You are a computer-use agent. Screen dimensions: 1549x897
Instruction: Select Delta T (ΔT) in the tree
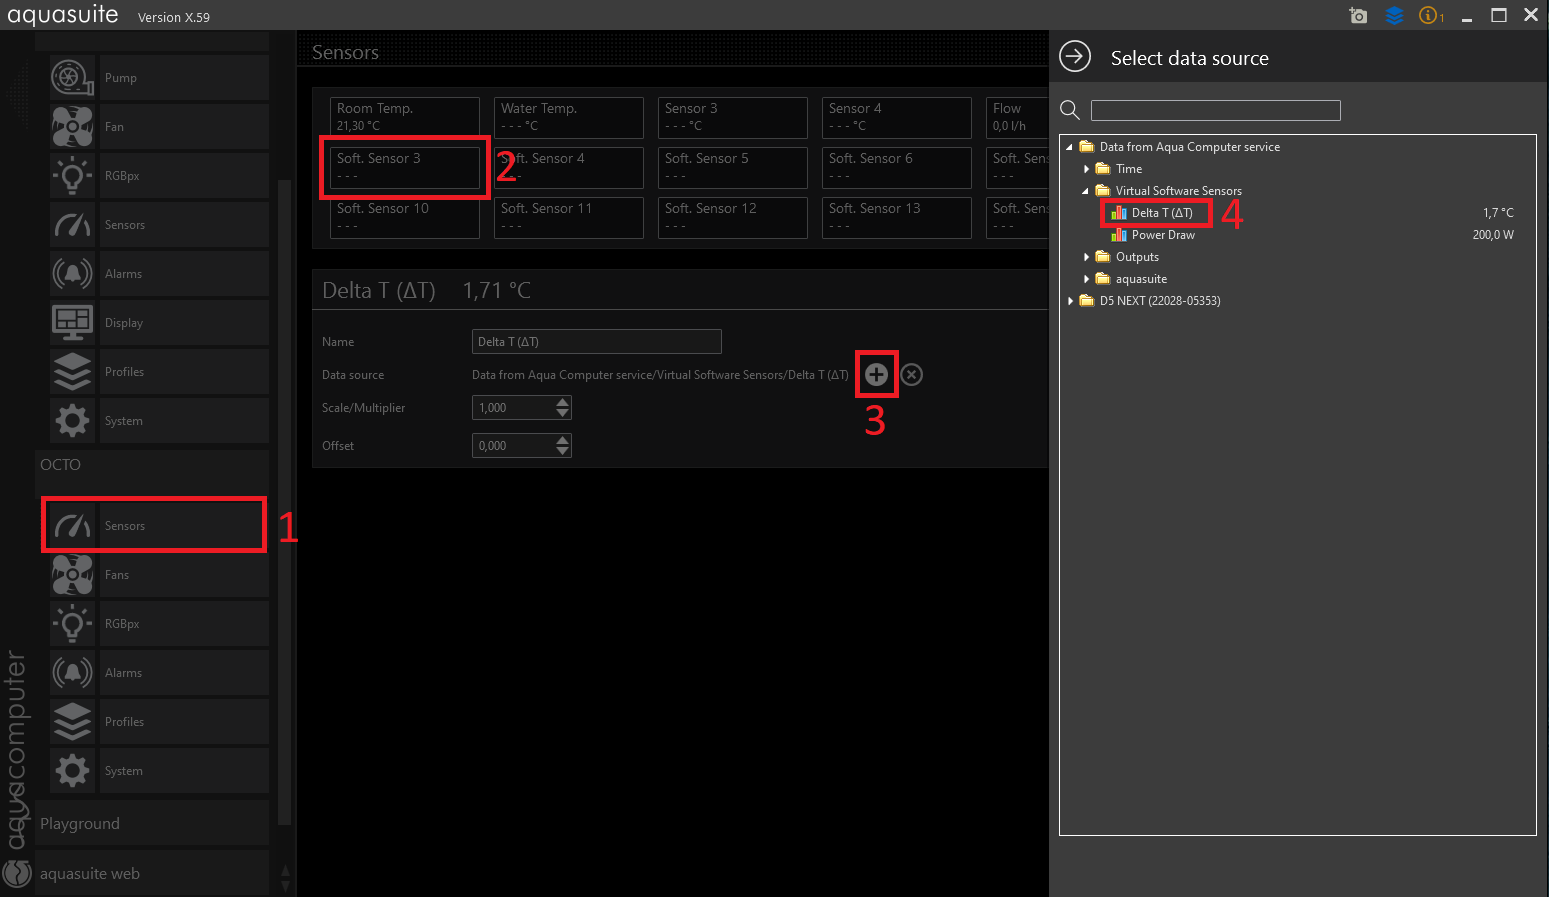click(x=1161, y=213)
